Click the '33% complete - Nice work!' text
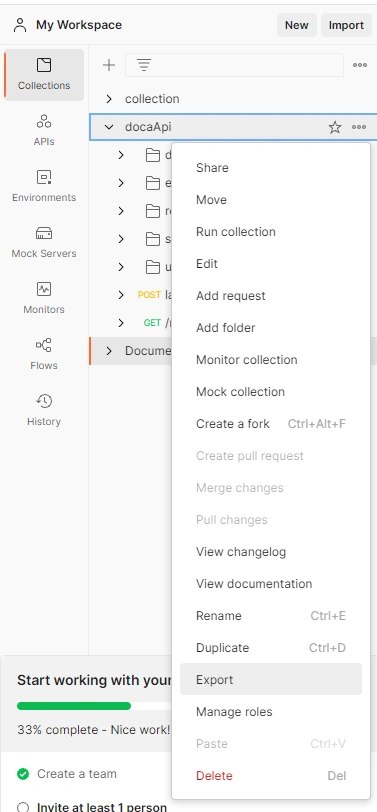Screen dimensions: 377x812 pos(93,730)
